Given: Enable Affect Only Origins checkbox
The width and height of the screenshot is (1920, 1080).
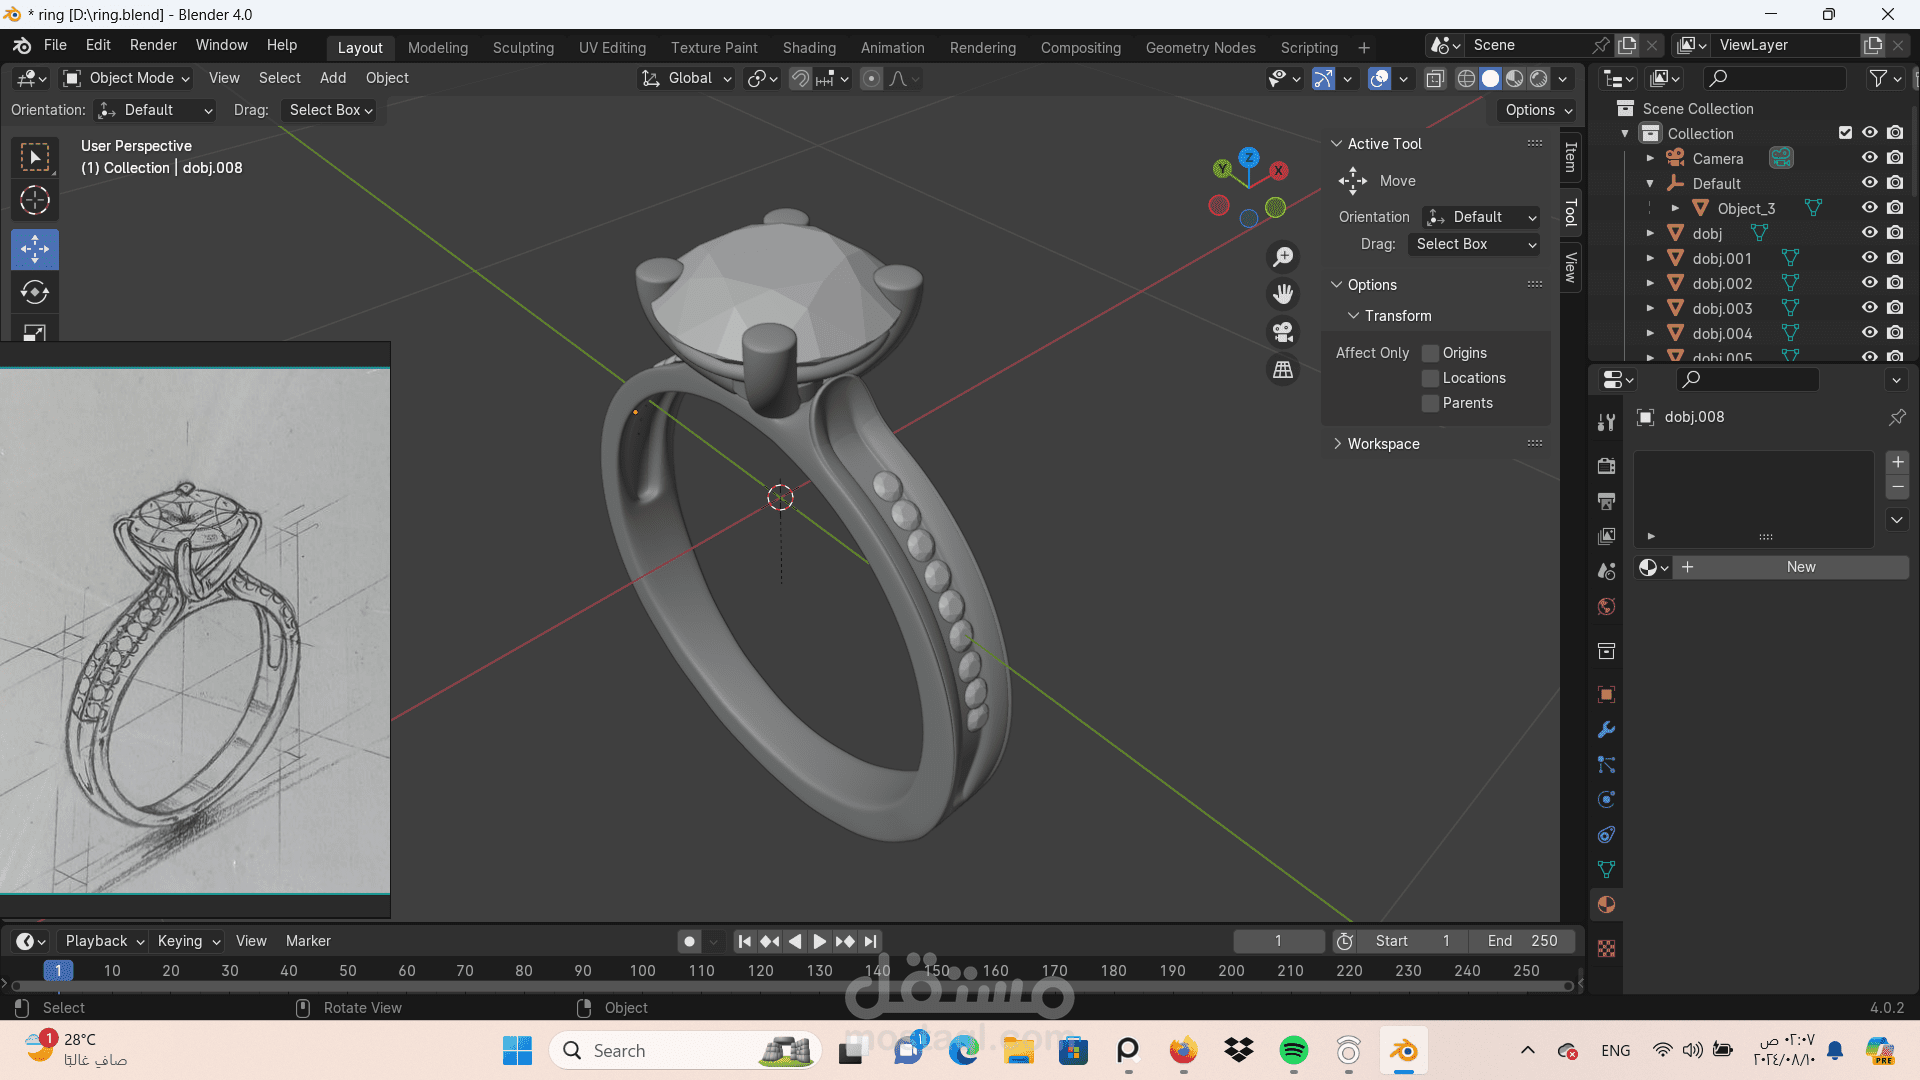Looking at the screenshot, I should [1431, 353].
